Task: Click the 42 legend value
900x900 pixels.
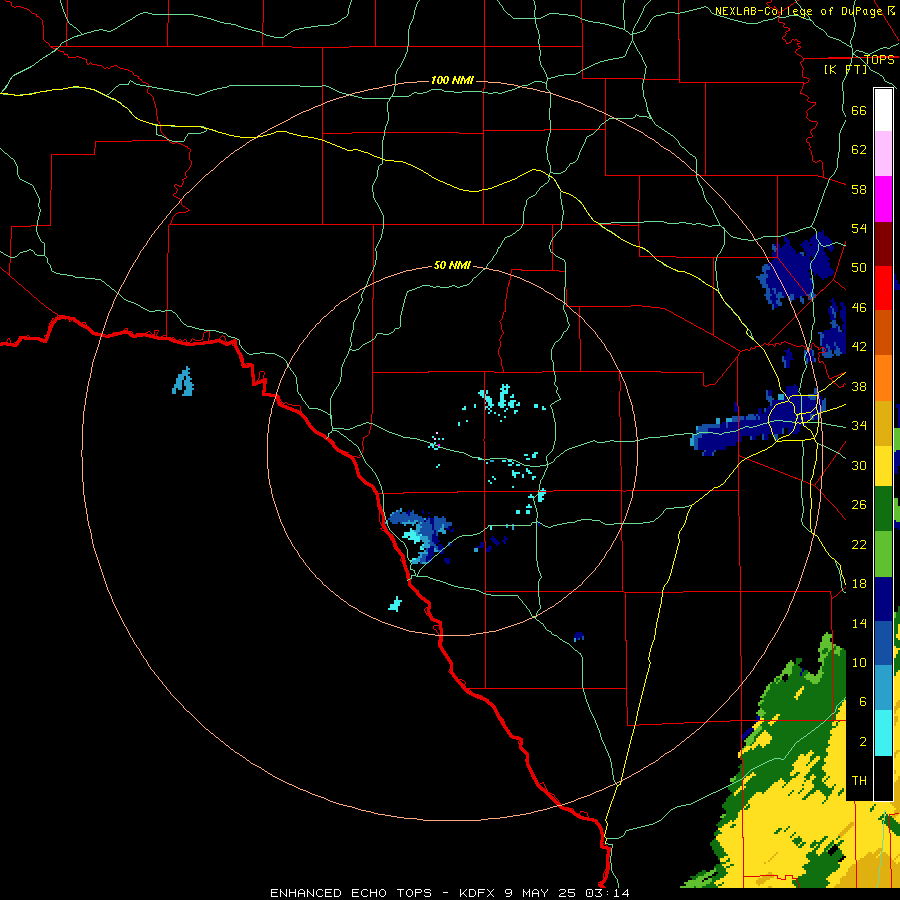Action: pyautogui.click(x=859, y=346)
